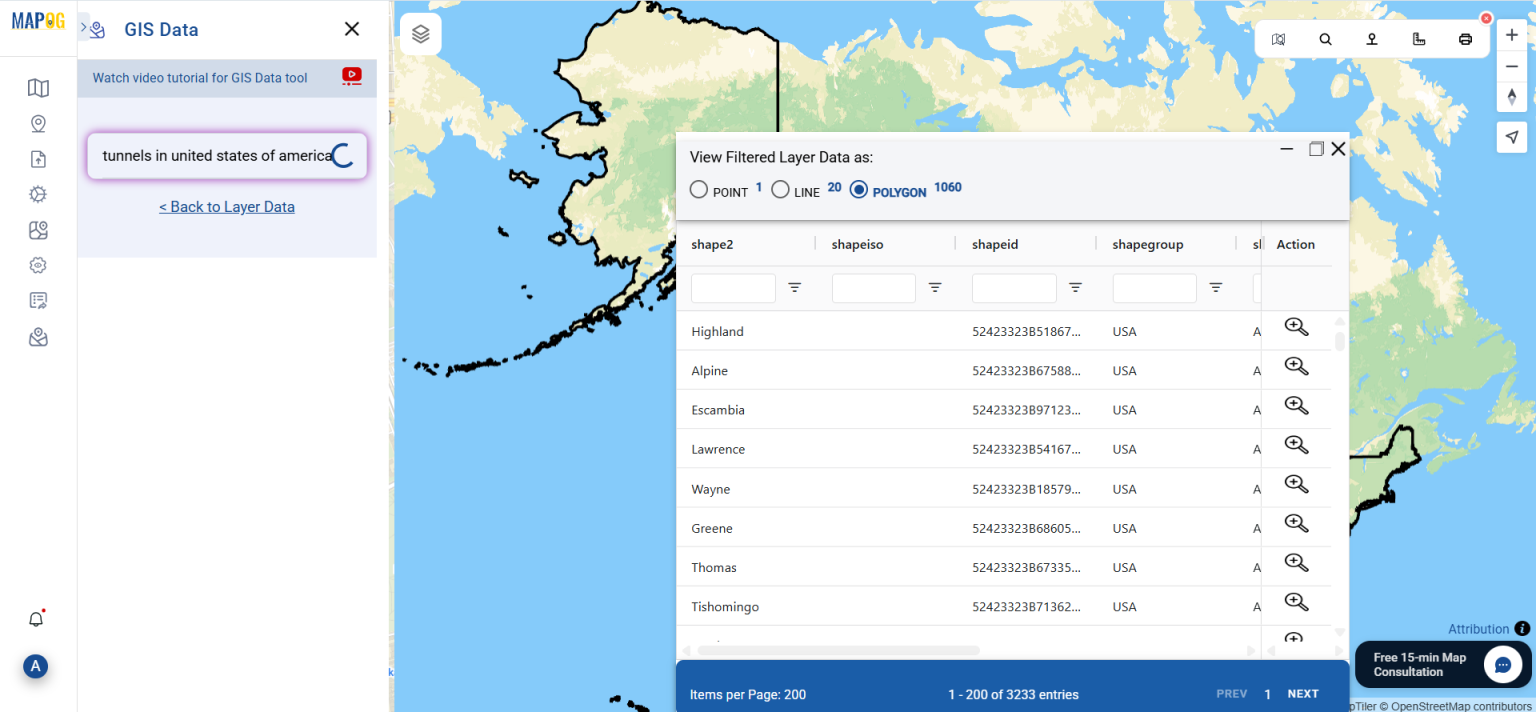Follow the Back to Layer Data link
This screenshot has height=712, width=1536.
227,206
